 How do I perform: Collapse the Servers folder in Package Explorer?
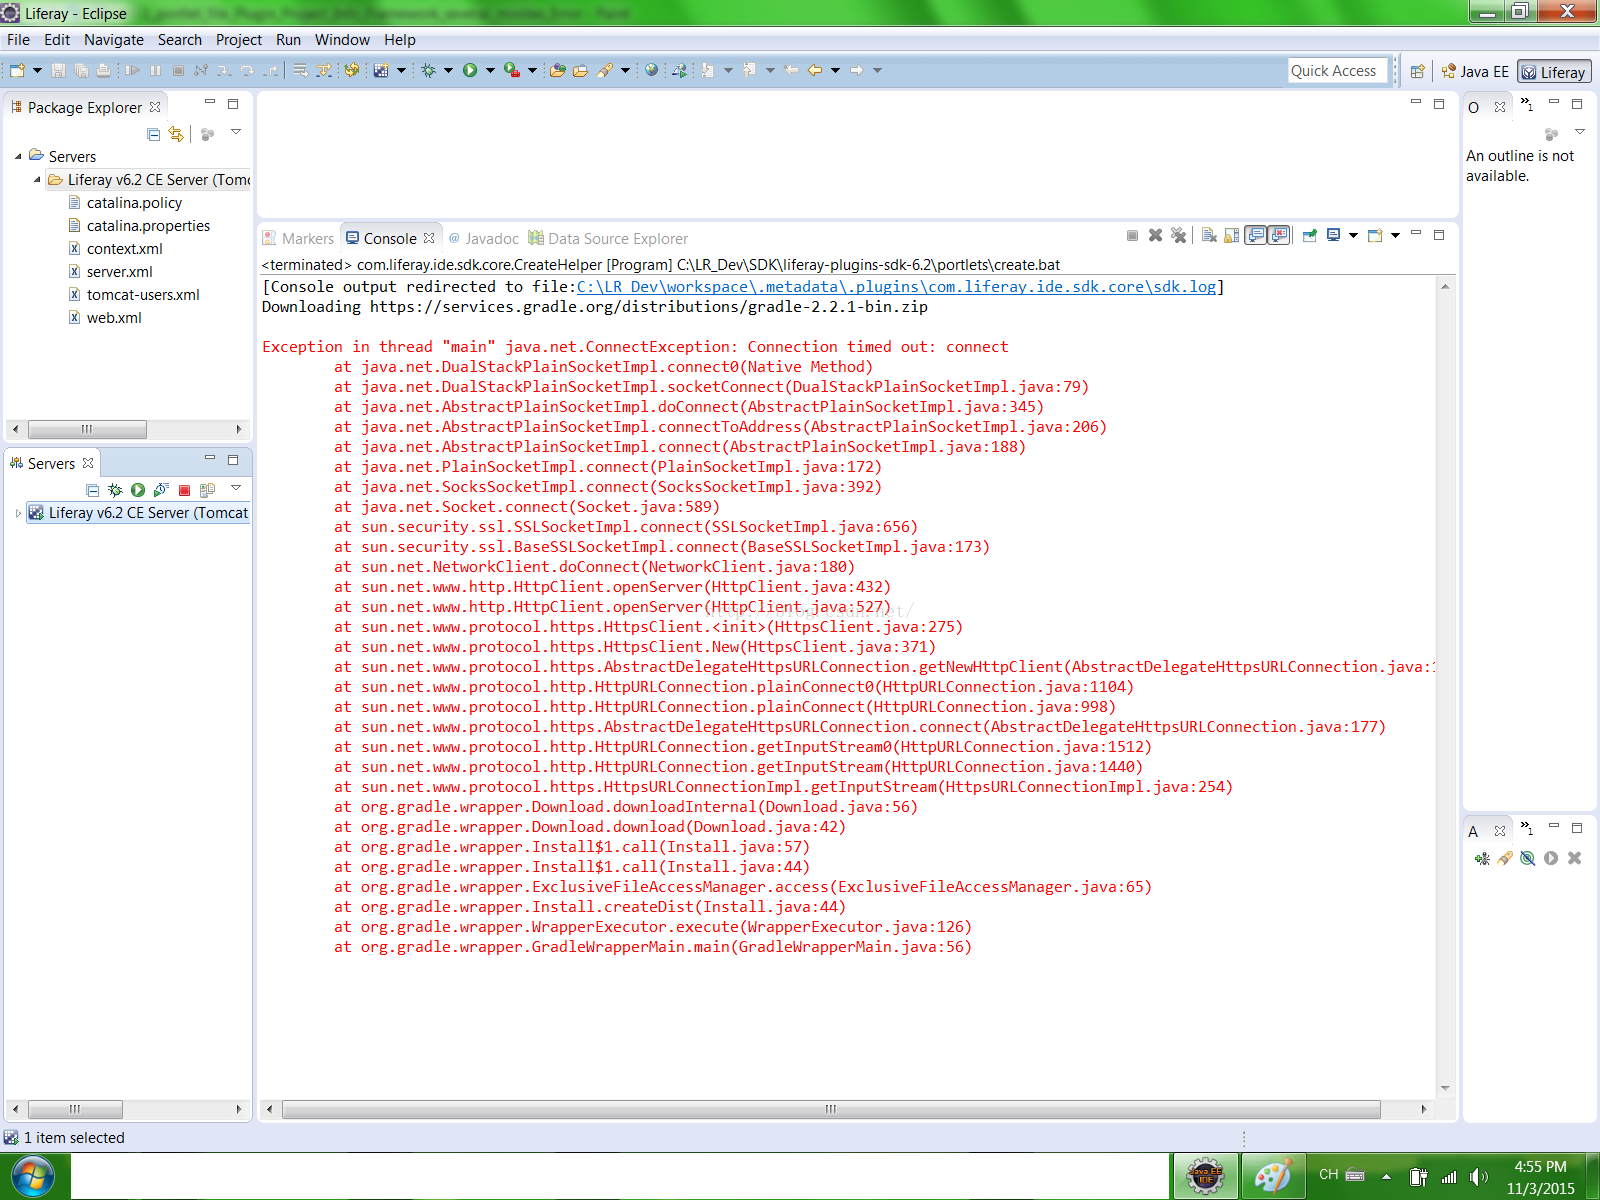pos(18,157)
